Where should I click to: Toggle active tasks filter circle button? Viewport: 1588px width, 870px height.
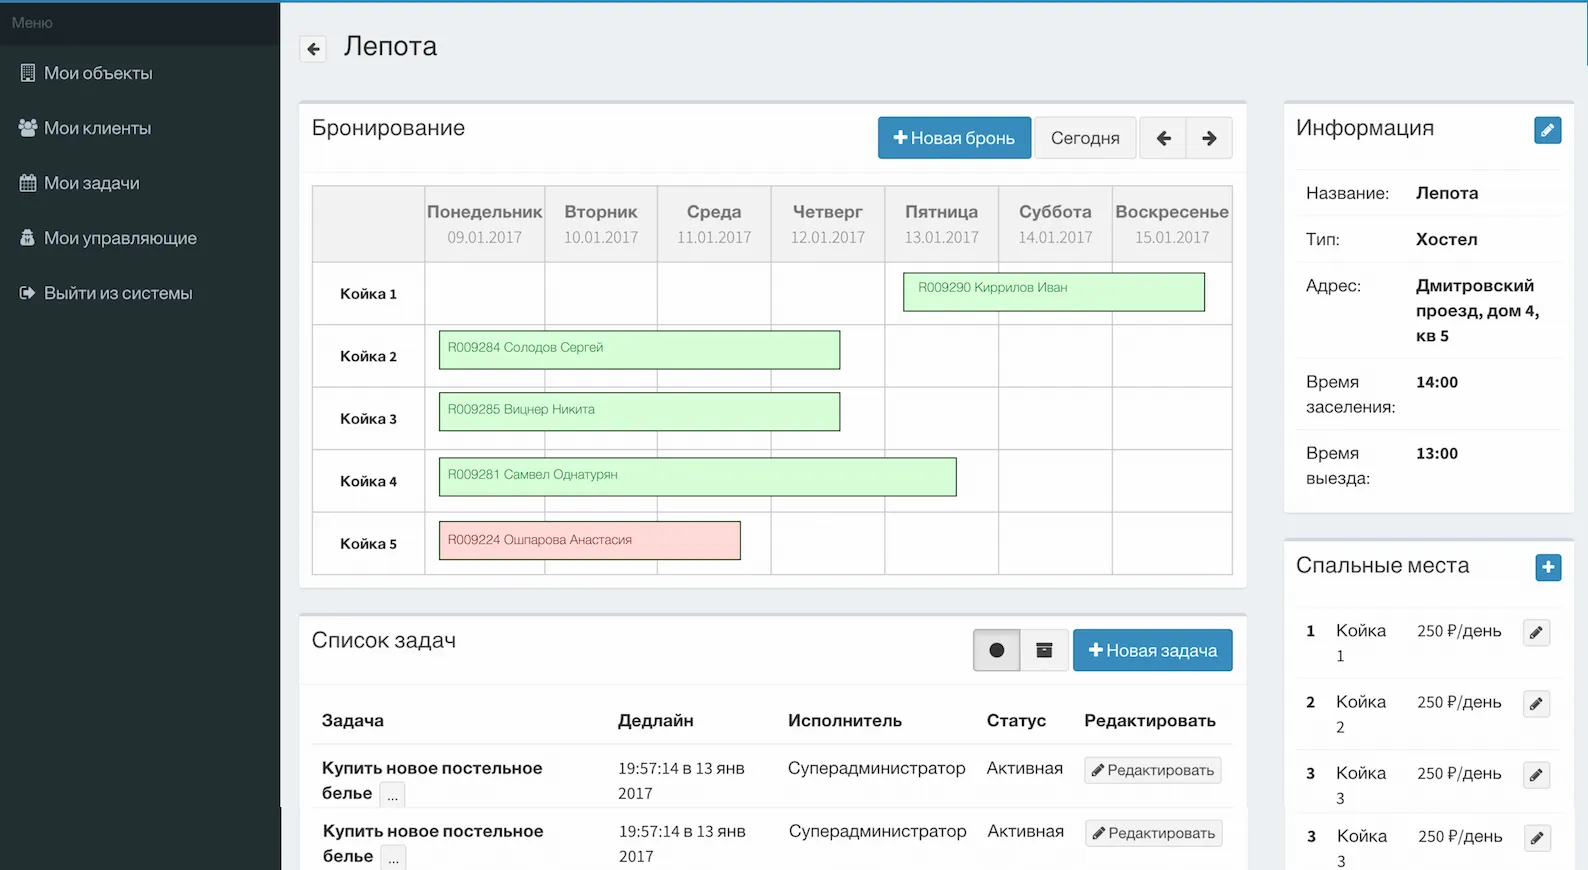click(x=996, y=650)
